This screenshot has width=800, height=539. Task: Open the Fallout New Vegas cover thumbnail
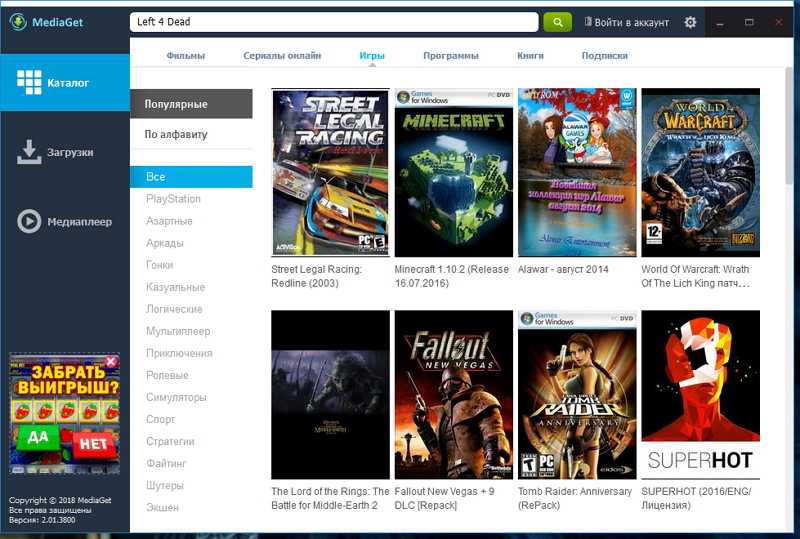tap(454, 395)
